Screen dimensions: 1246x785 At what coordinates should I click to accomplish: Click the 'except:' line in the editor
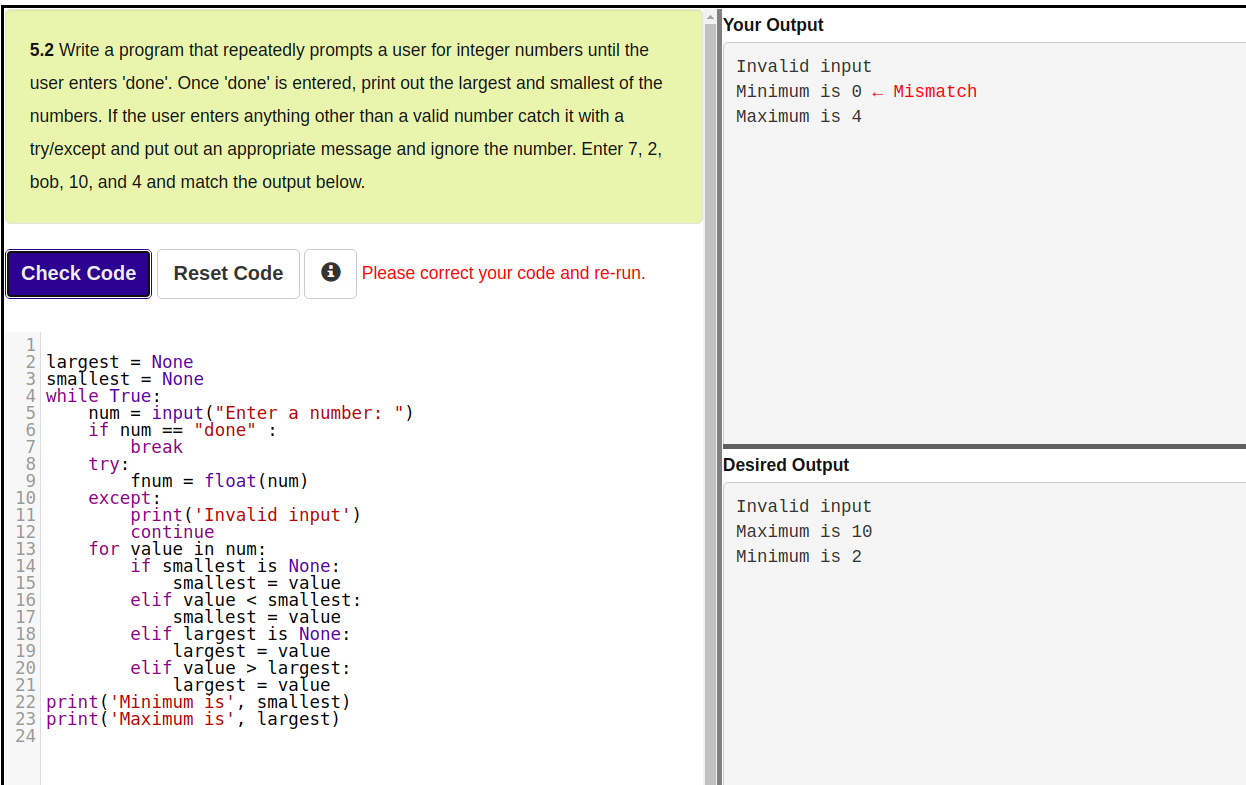pos(125,498)
